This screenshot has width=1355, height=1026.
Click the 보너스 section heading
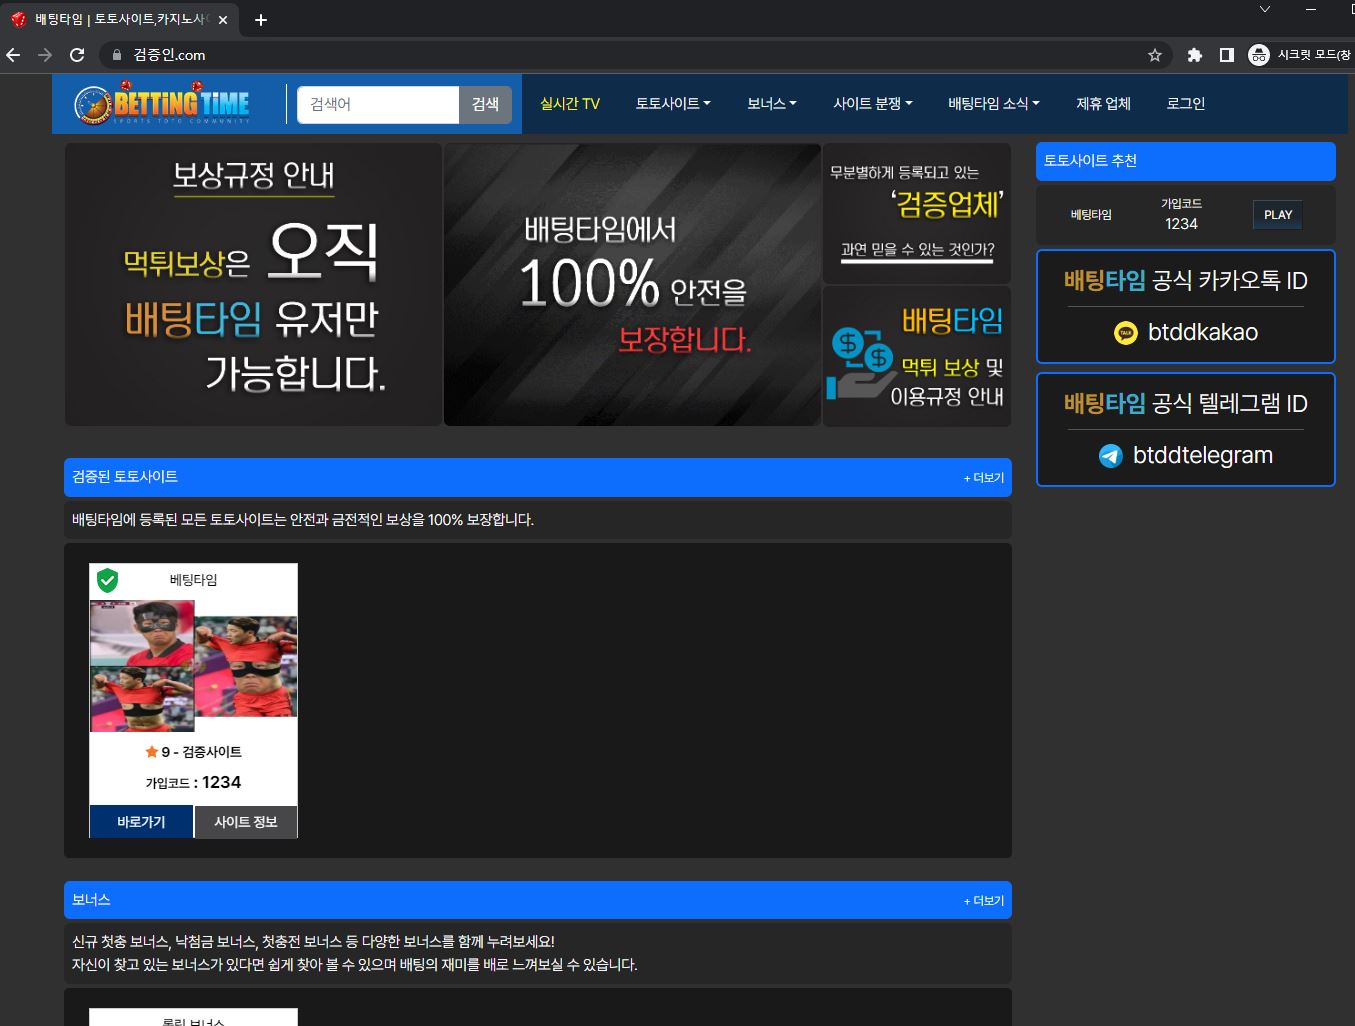pyautogui.click(x=91, y=900)
